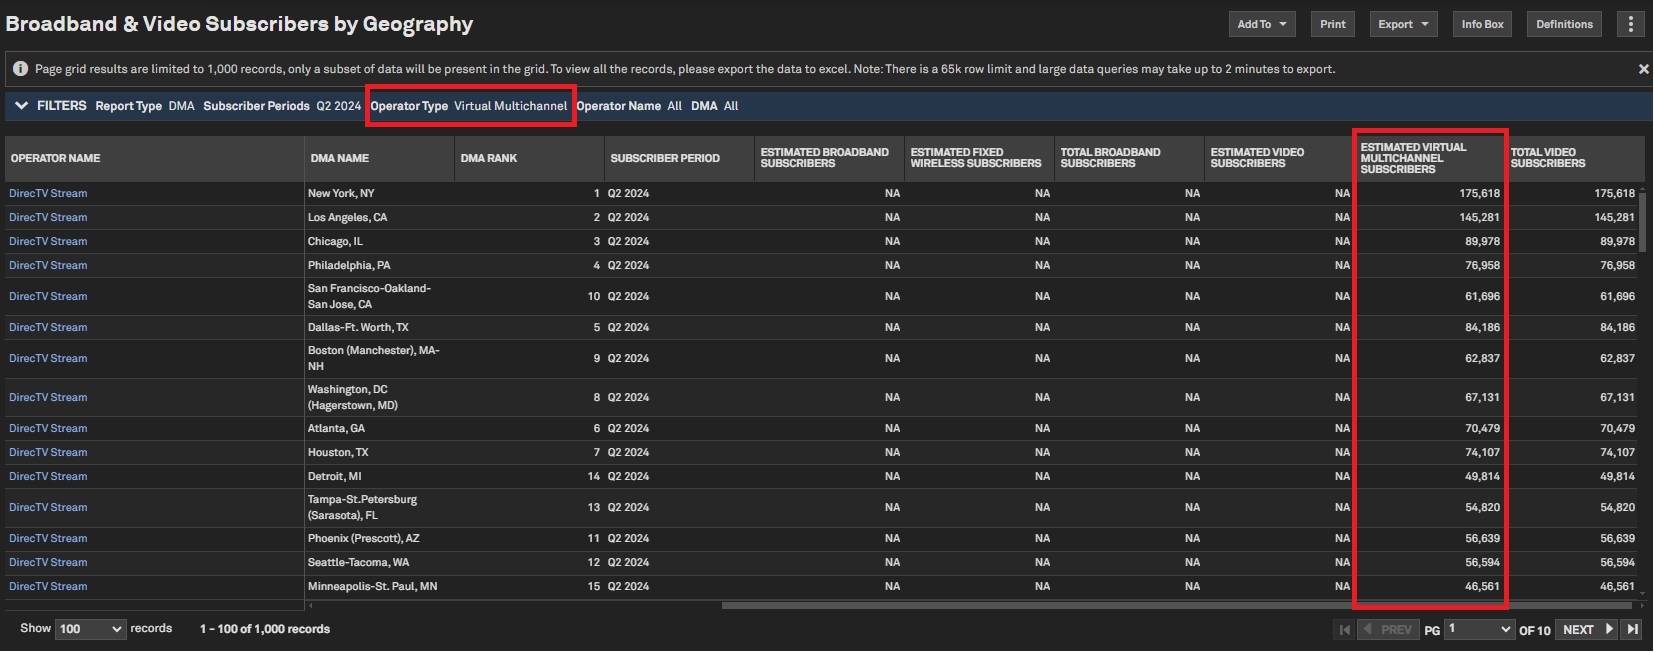Open DirecTV Stream link for Minneapolis-St. Paul, MN
Image resolution: width=1654 pixels, height=652 pixels.
pyautogui.click(x=48, y=586)
